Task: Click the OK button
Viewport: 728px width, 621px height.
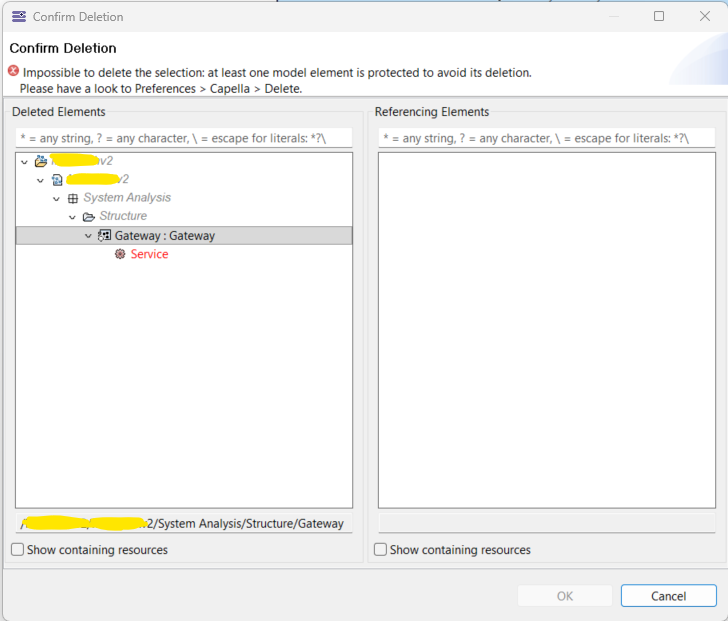Action: 564,596
